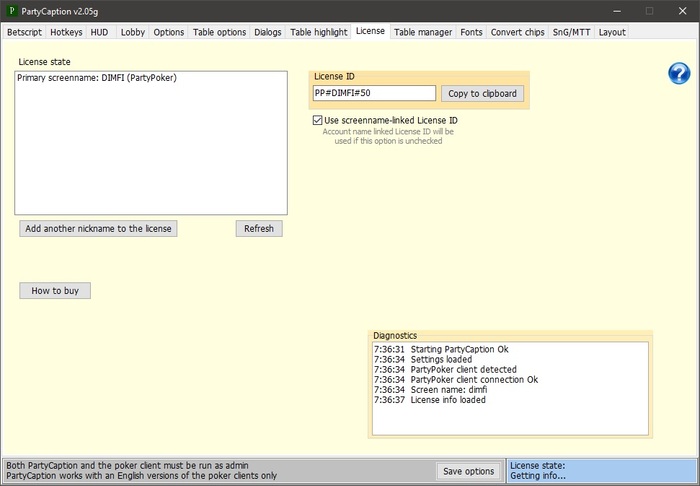
Task: Refresh the license state
Action: (x=259, y=228)
